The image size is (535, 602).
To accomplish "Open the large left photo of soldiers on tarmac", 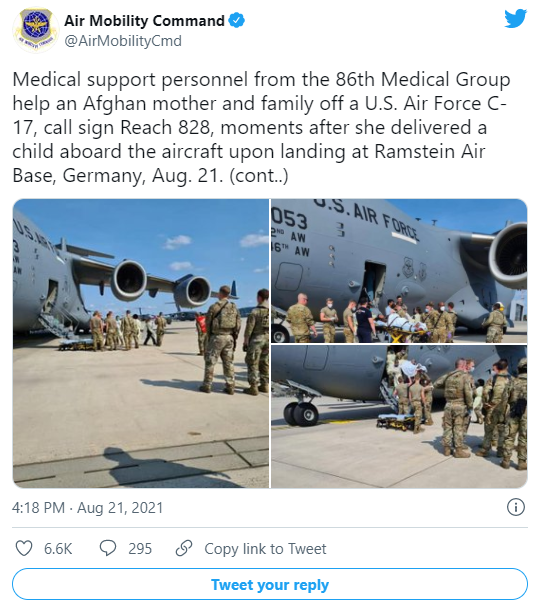I will pyautogui.click(x=141, y=343).
